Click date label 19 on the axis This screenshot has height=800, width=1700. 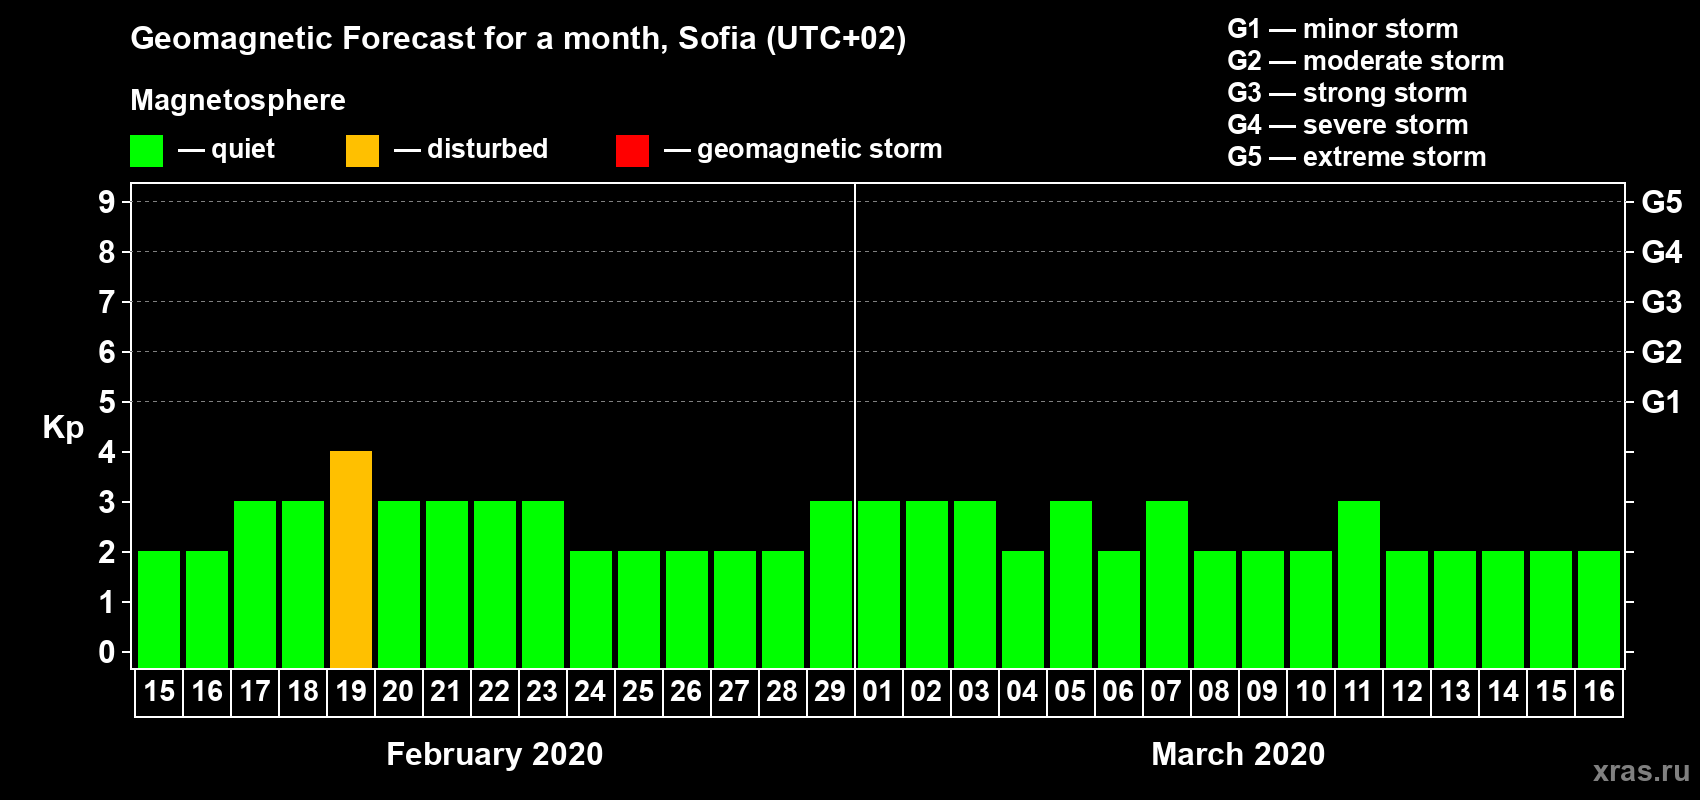351,692
